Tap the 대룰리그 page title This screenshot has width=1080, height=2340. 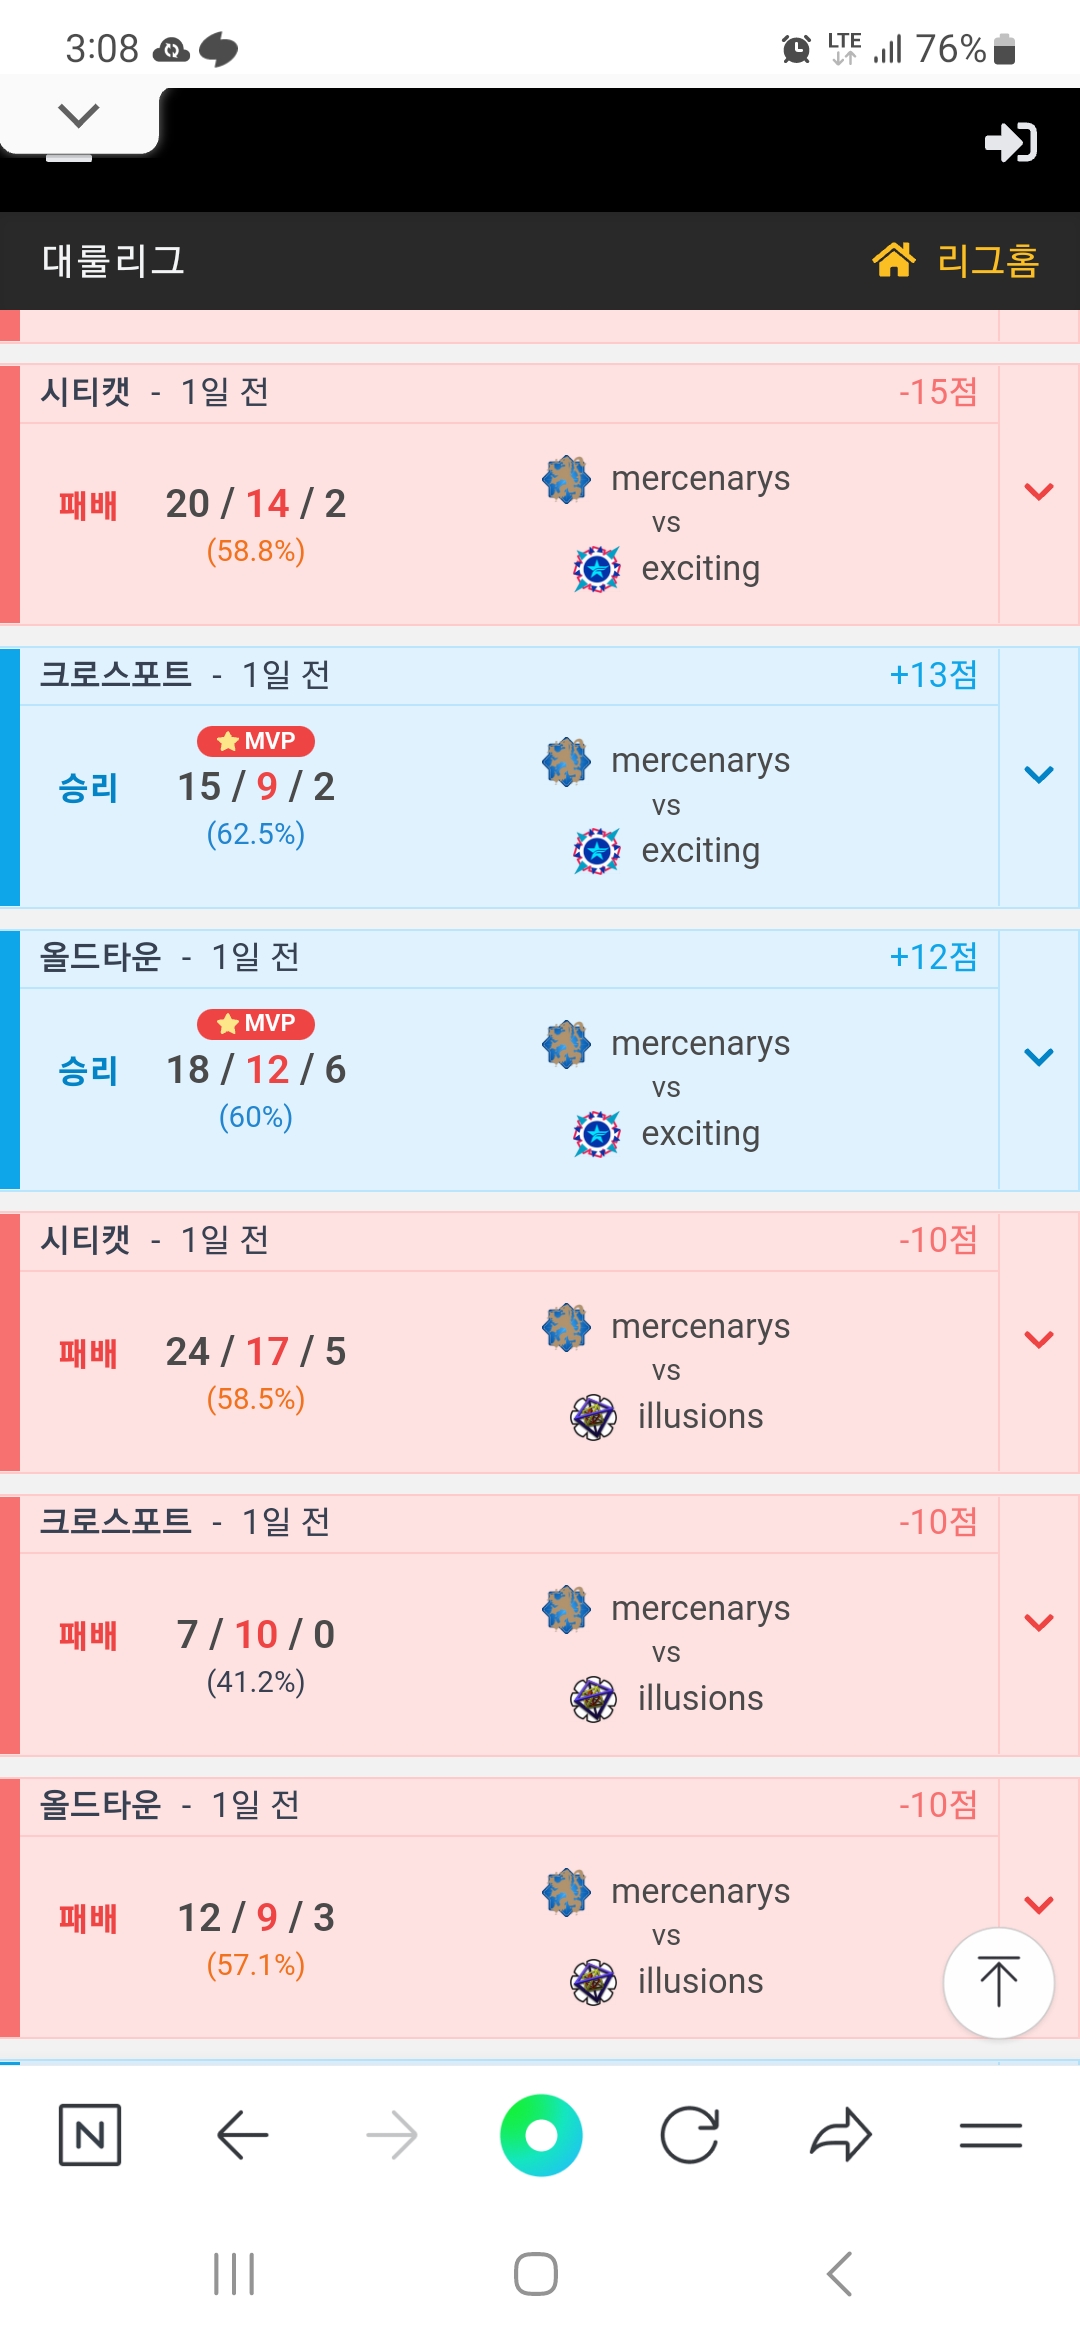[x=114, y=260]
